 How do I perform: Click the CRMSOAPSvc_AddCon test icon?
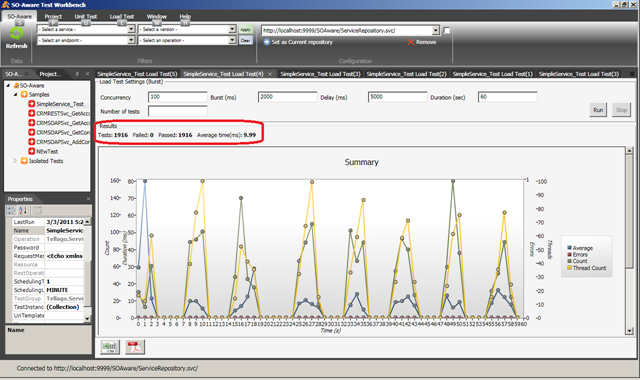point(31,142)
